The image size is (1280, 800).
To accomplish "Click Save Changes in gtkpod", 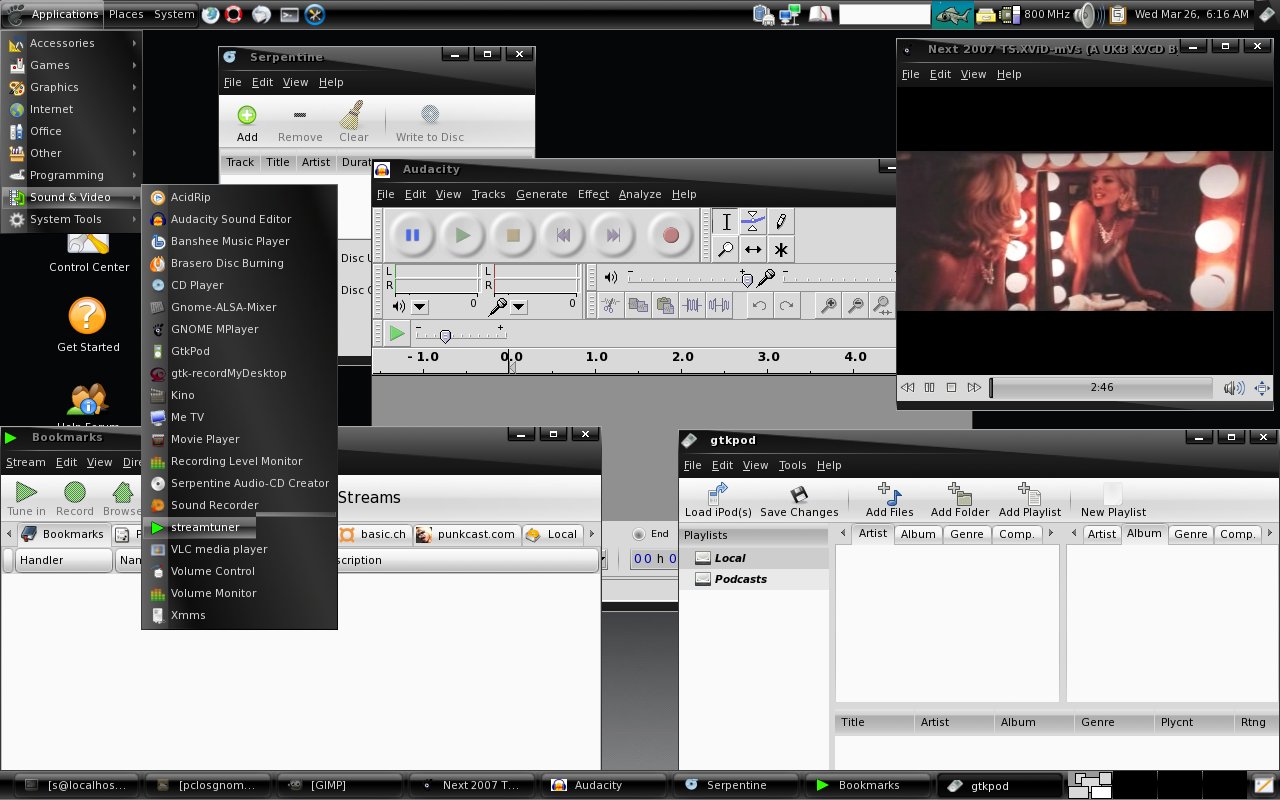I will (799, 501).
